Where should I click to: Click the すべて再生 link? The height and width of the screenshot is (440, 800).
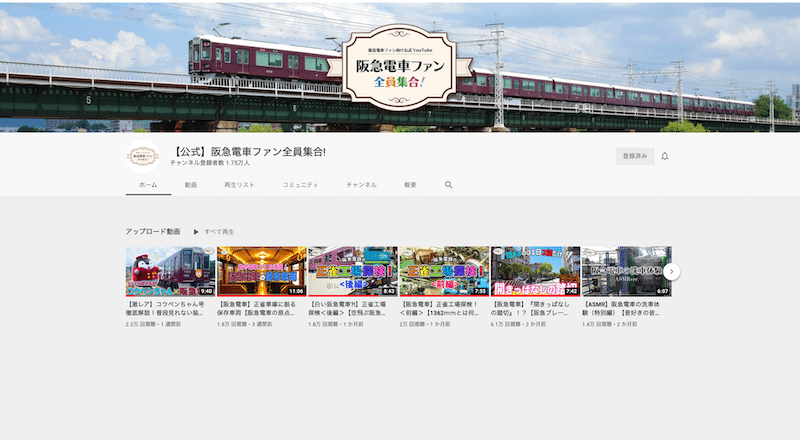click(x=219, y=231)
